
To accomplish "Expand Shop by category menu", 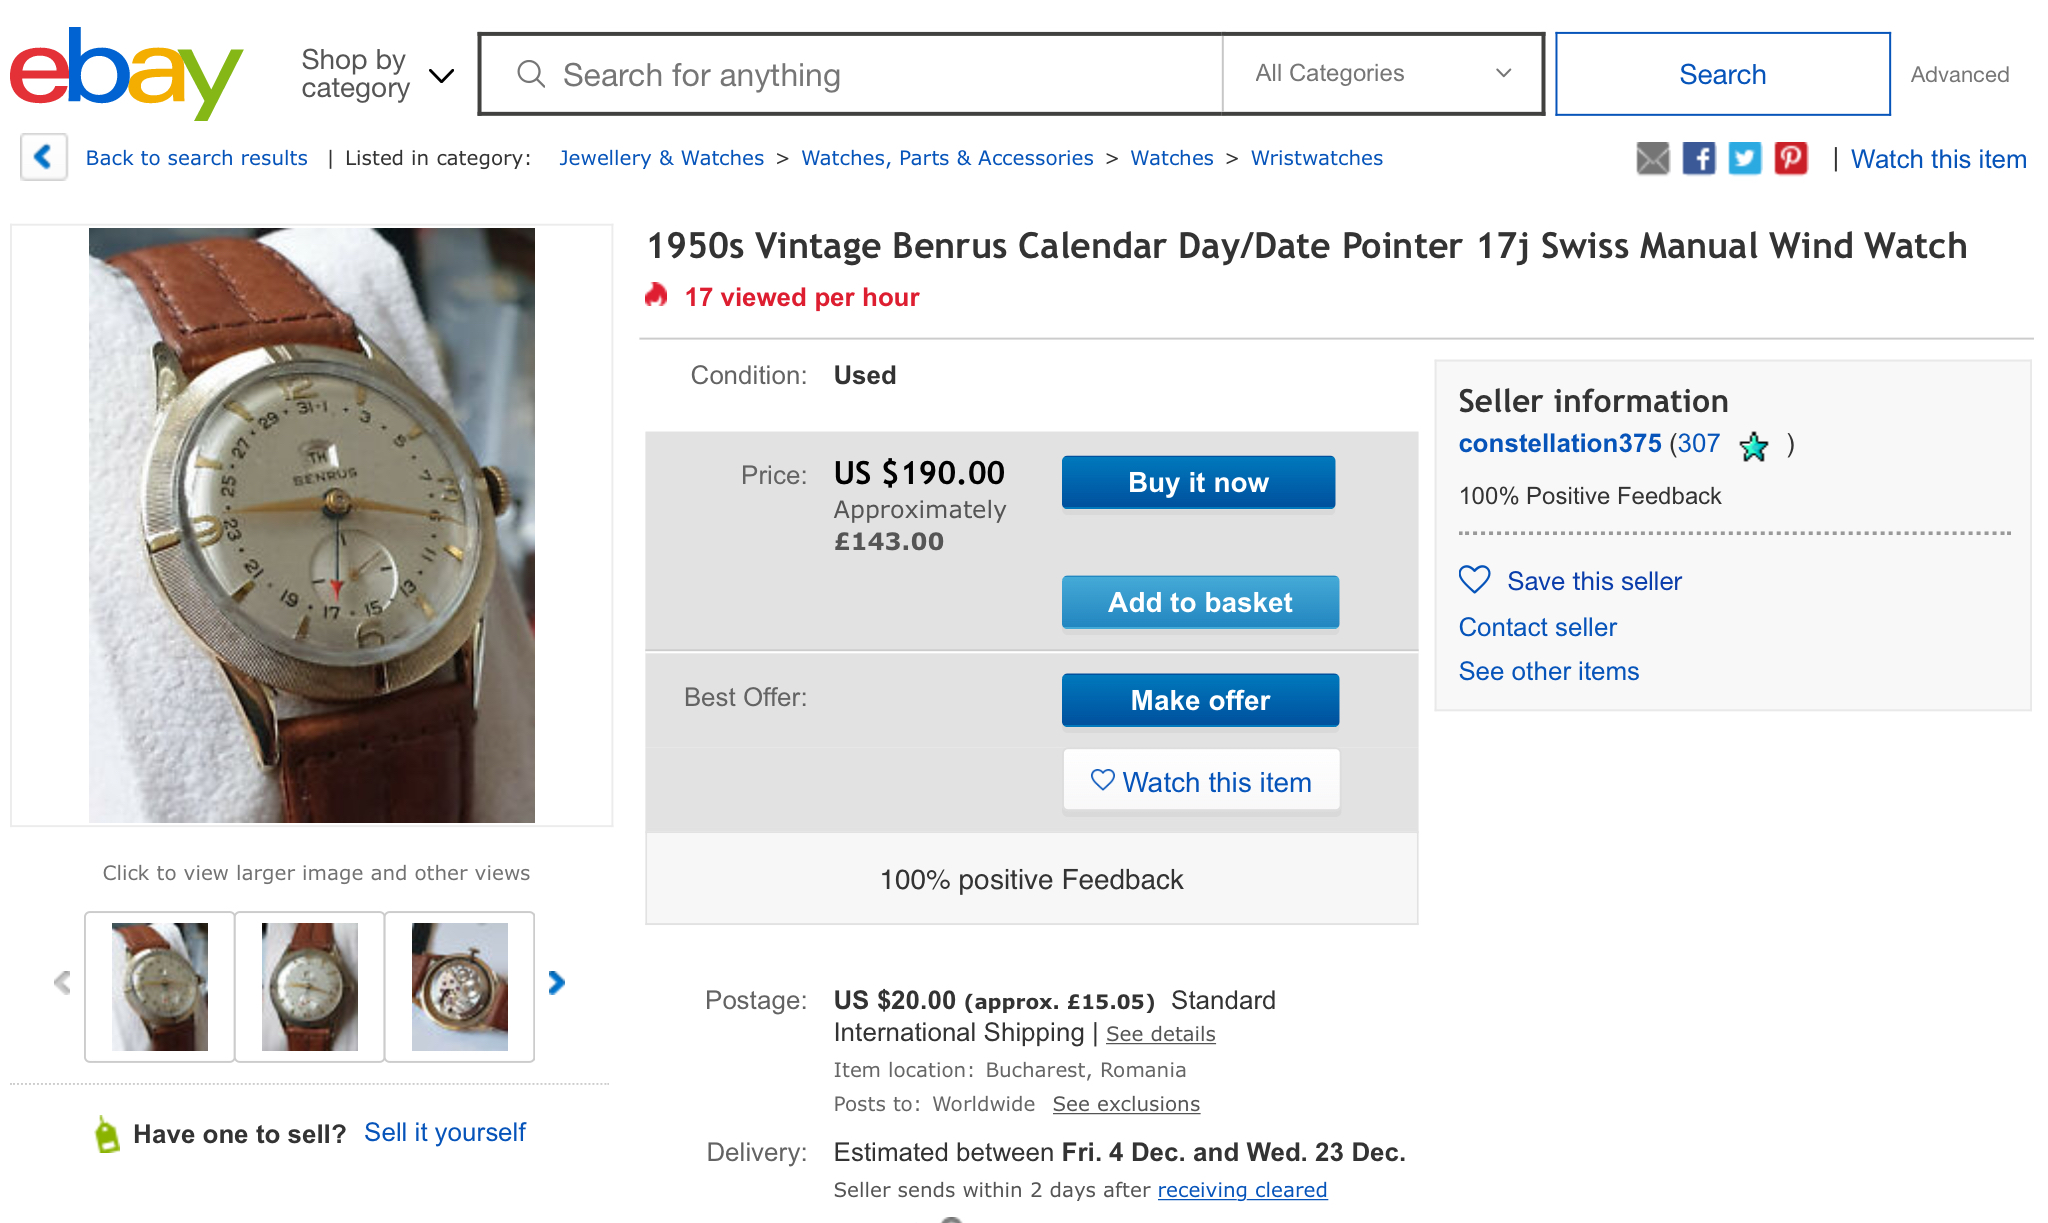I will pos(377,74).
